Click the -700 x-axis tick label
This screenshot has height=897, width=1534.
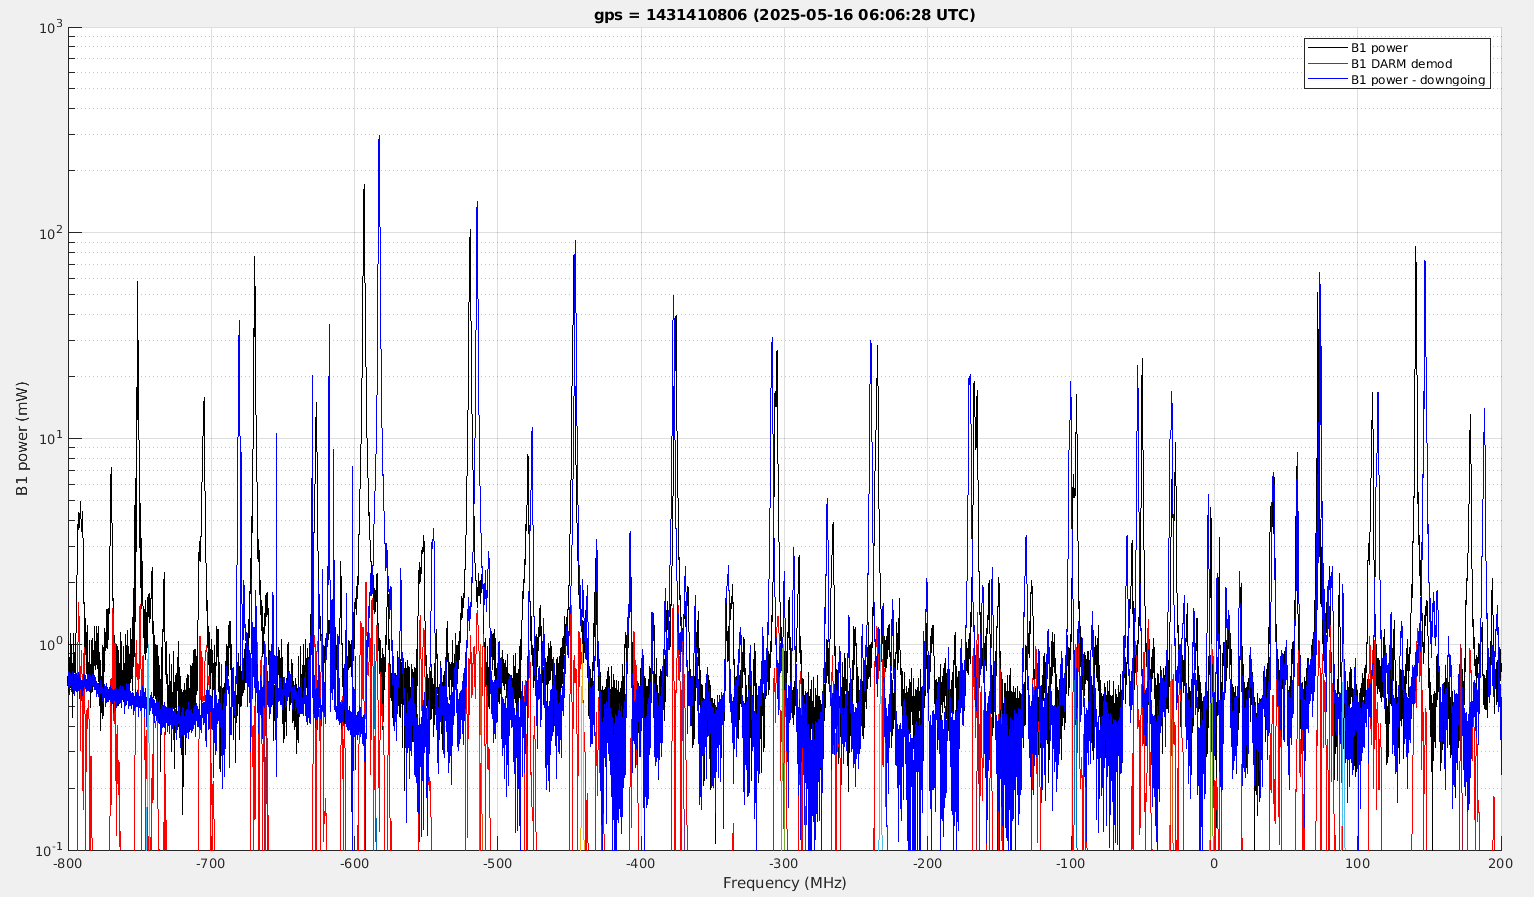pyautogui.click(x=211, y=863)
